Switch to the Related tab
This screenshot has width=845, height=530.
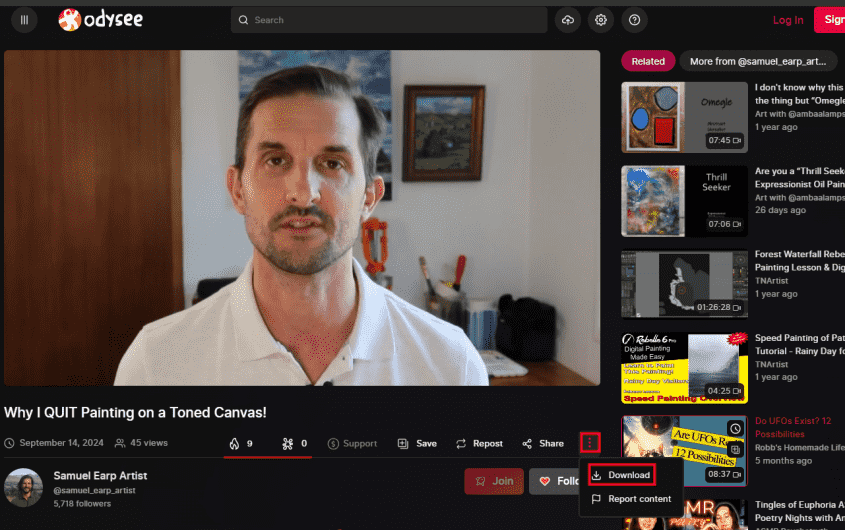pos(648,61)
